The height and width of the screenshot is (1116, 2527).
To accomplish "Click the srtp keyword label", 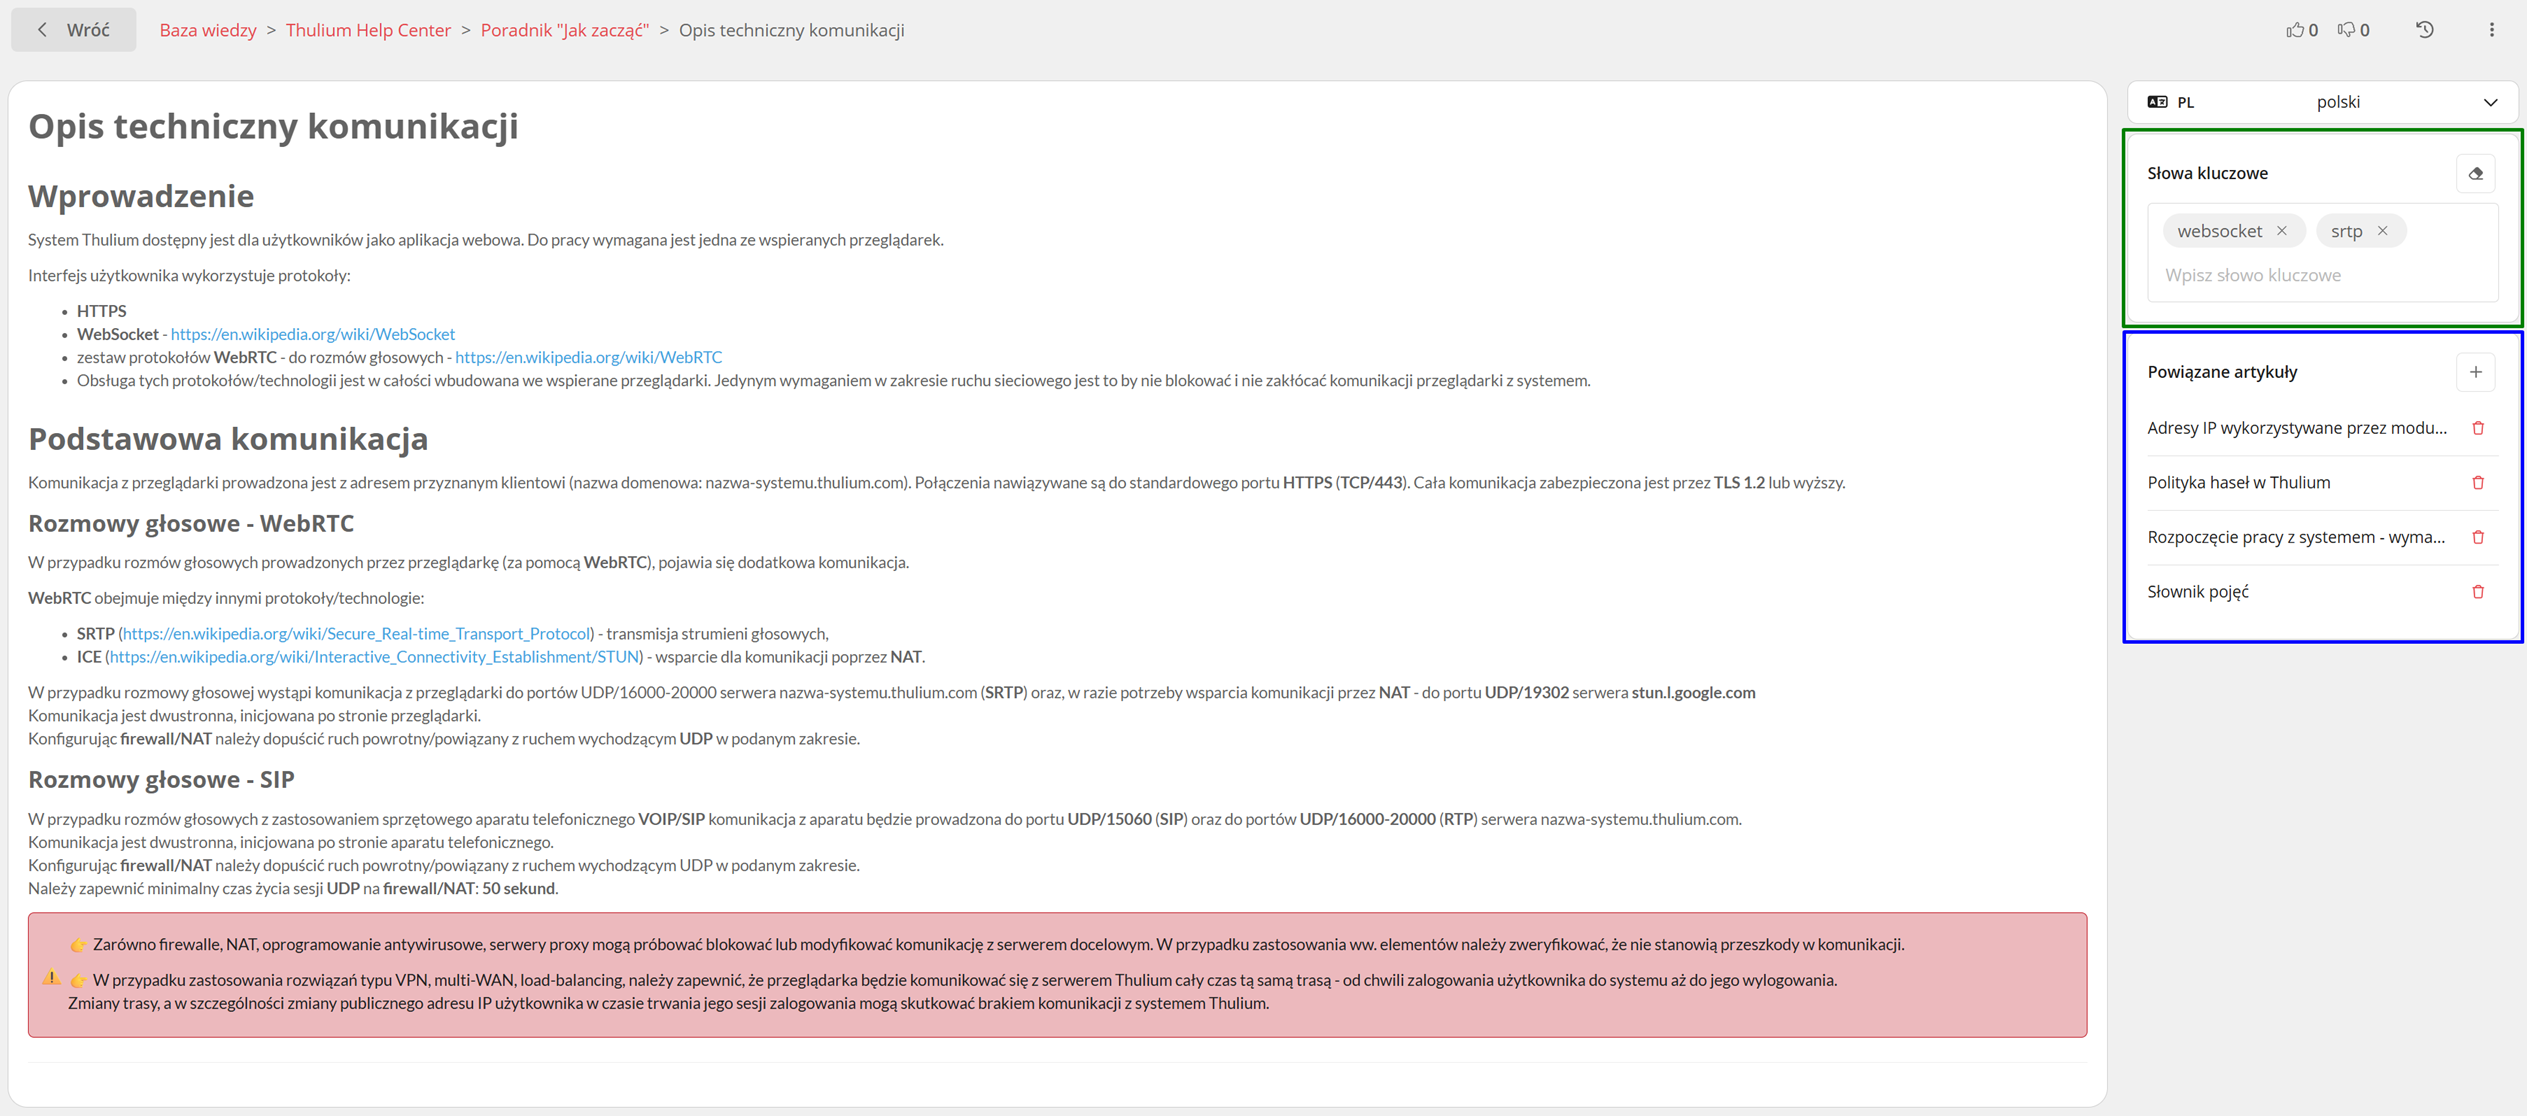I will click(x=2346, y=231).
